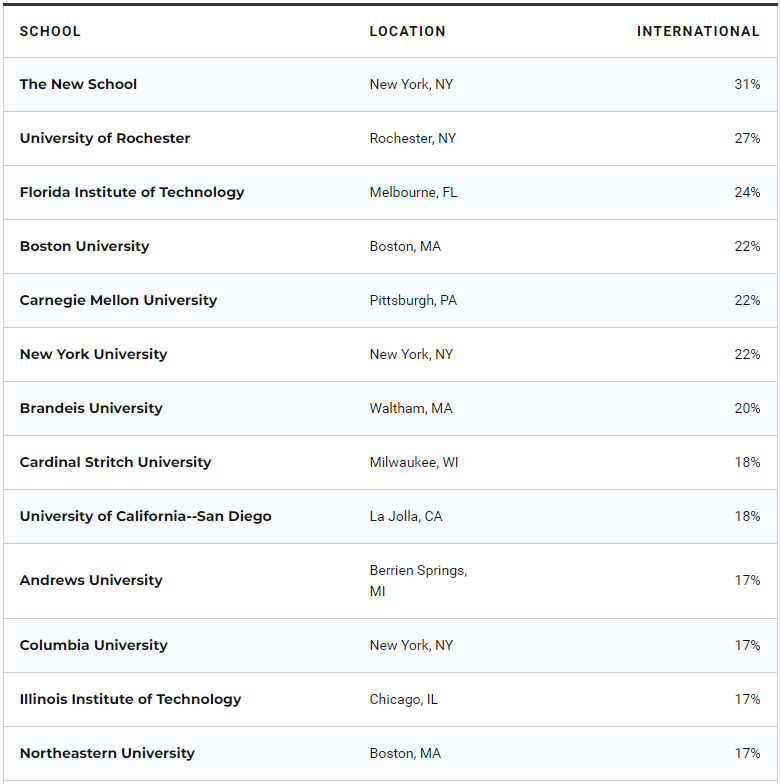Click the Melbourne, FL location cell
The image size is (780, 784).
tap(413, 192)
